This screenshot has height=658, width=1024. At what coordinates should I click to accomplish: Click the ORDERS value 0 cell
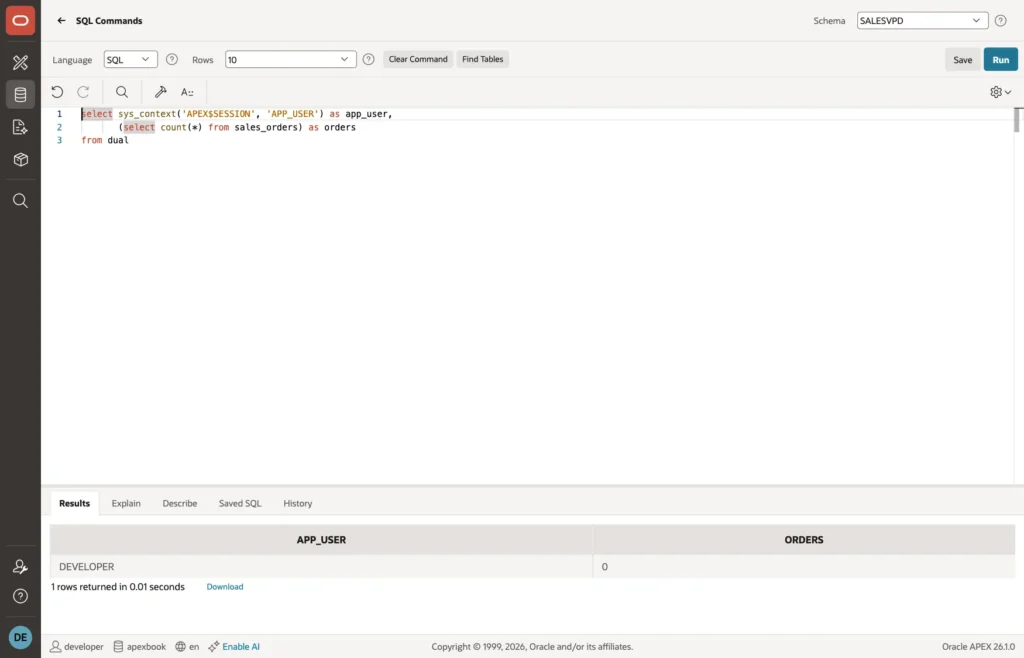(x=804, y=567)
